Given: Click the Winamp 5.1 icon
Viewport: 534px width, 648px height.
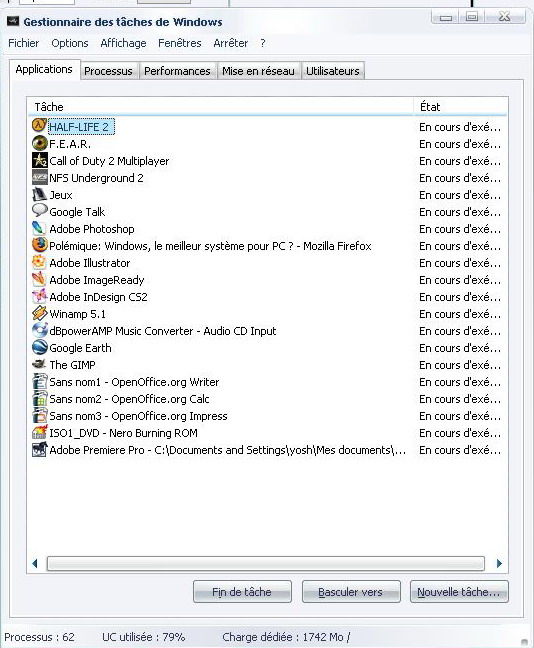Looking at the screenshot, I should click(x=39, y=313).
